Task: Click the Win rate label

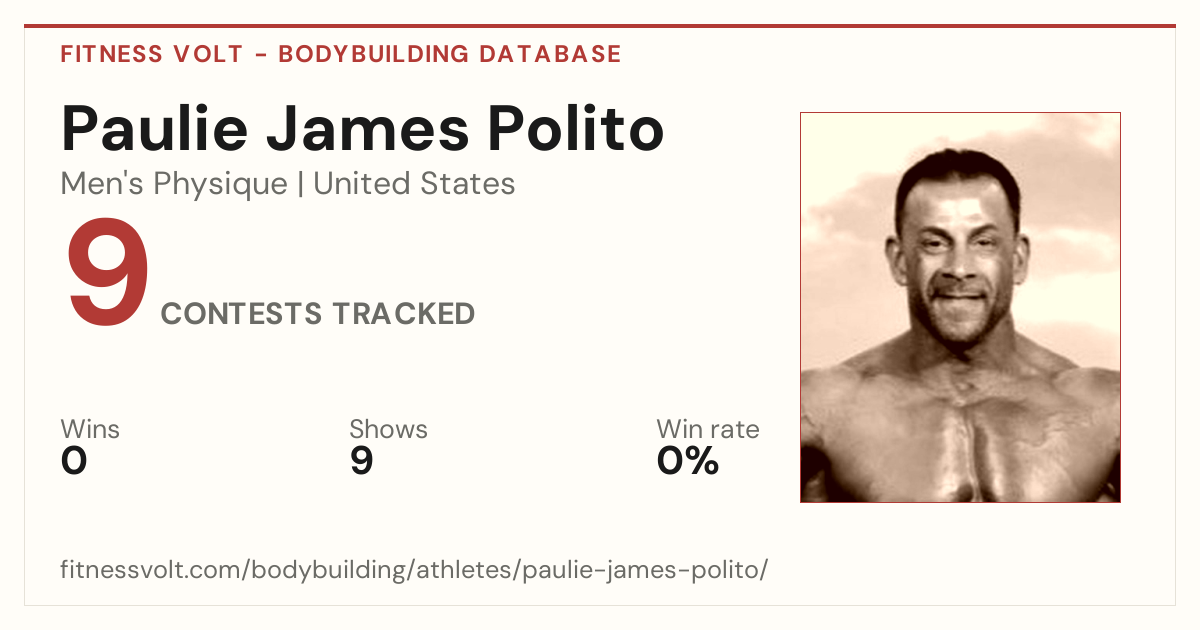Action: 708,429
